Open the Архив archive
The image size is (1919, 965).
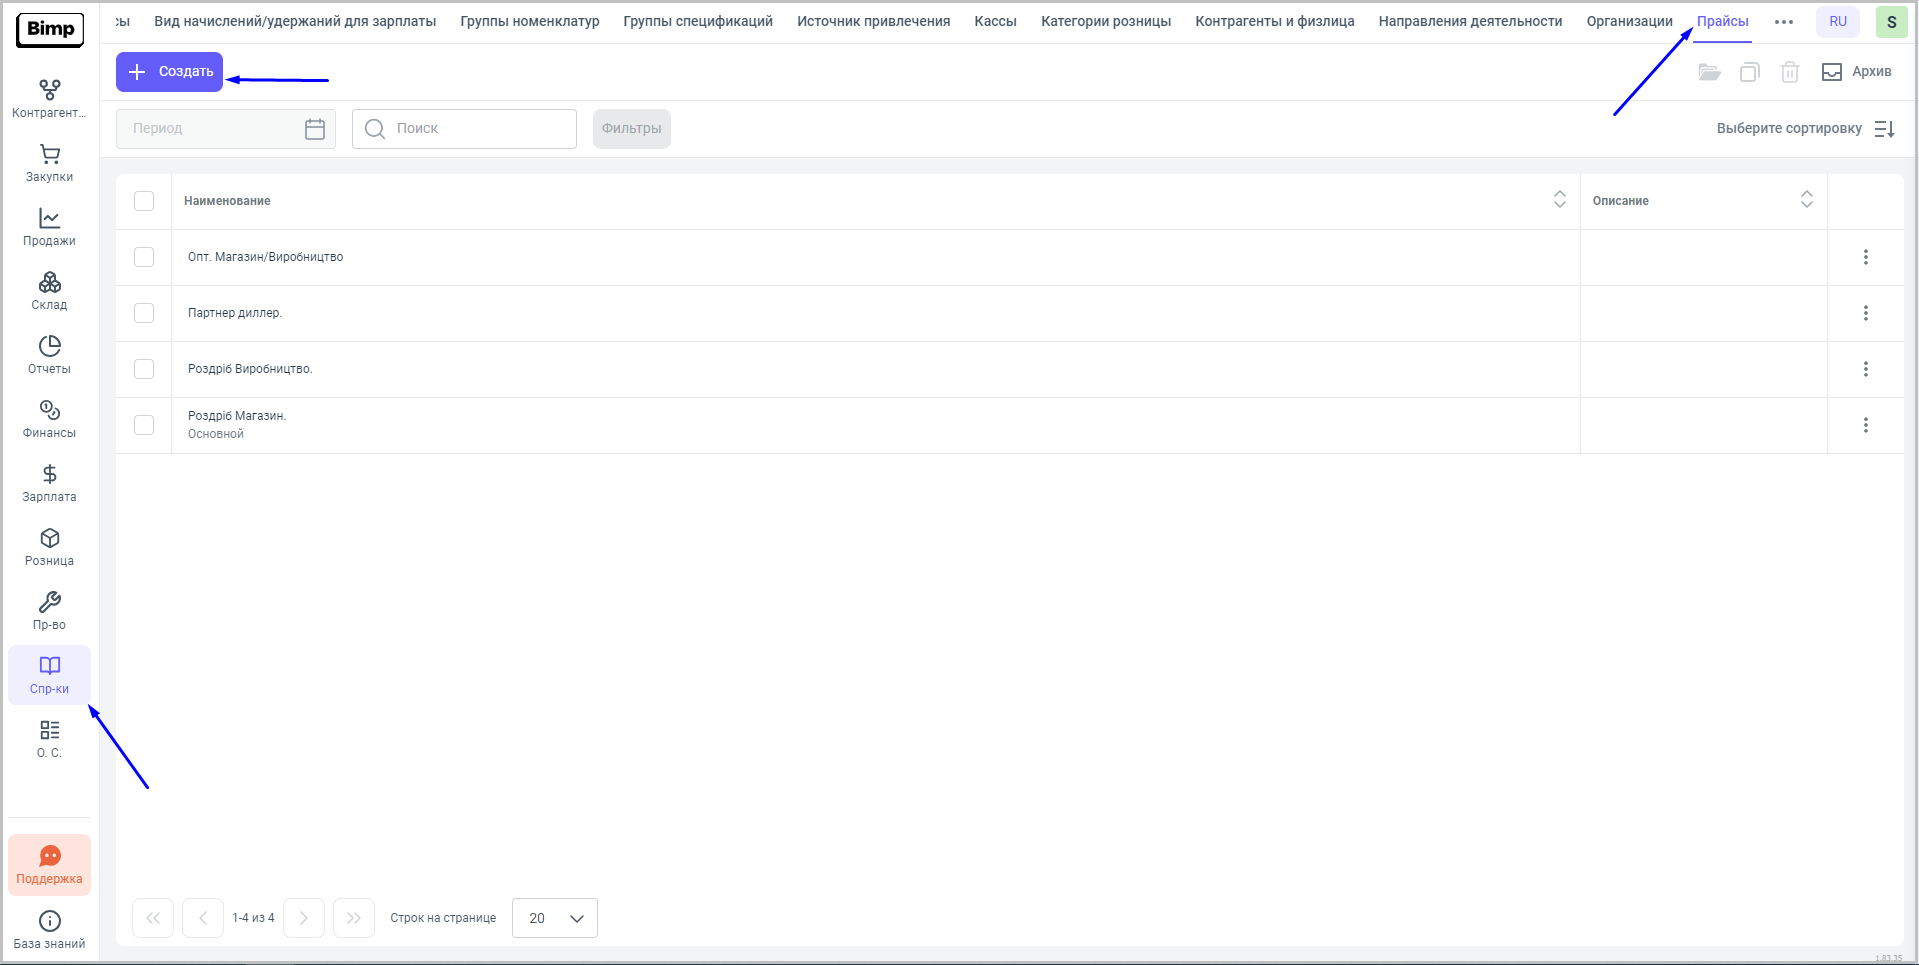(x=1856, y=72)
